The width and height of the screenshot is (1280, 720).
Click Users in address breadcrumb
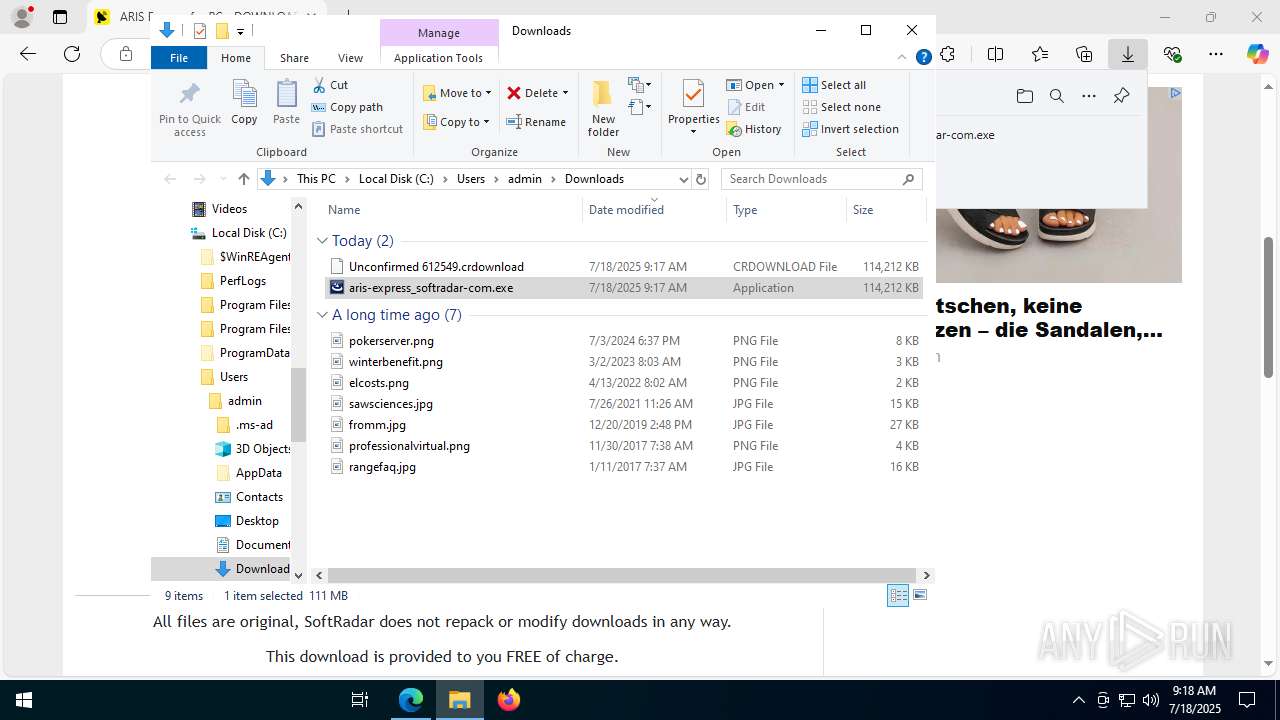click(x=471, y=179)
